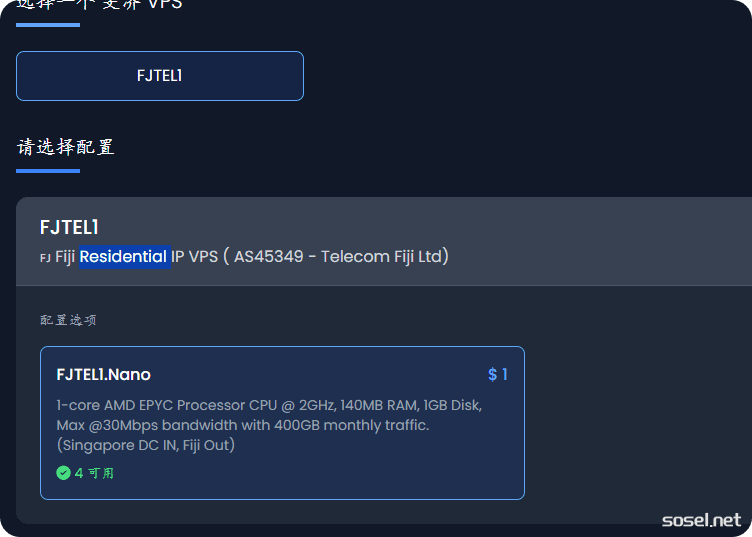Click the Singapore DC IN, Fiji Out note
Image resolution: width=752 pixels, height=537 pixels.
pos(146,445)
